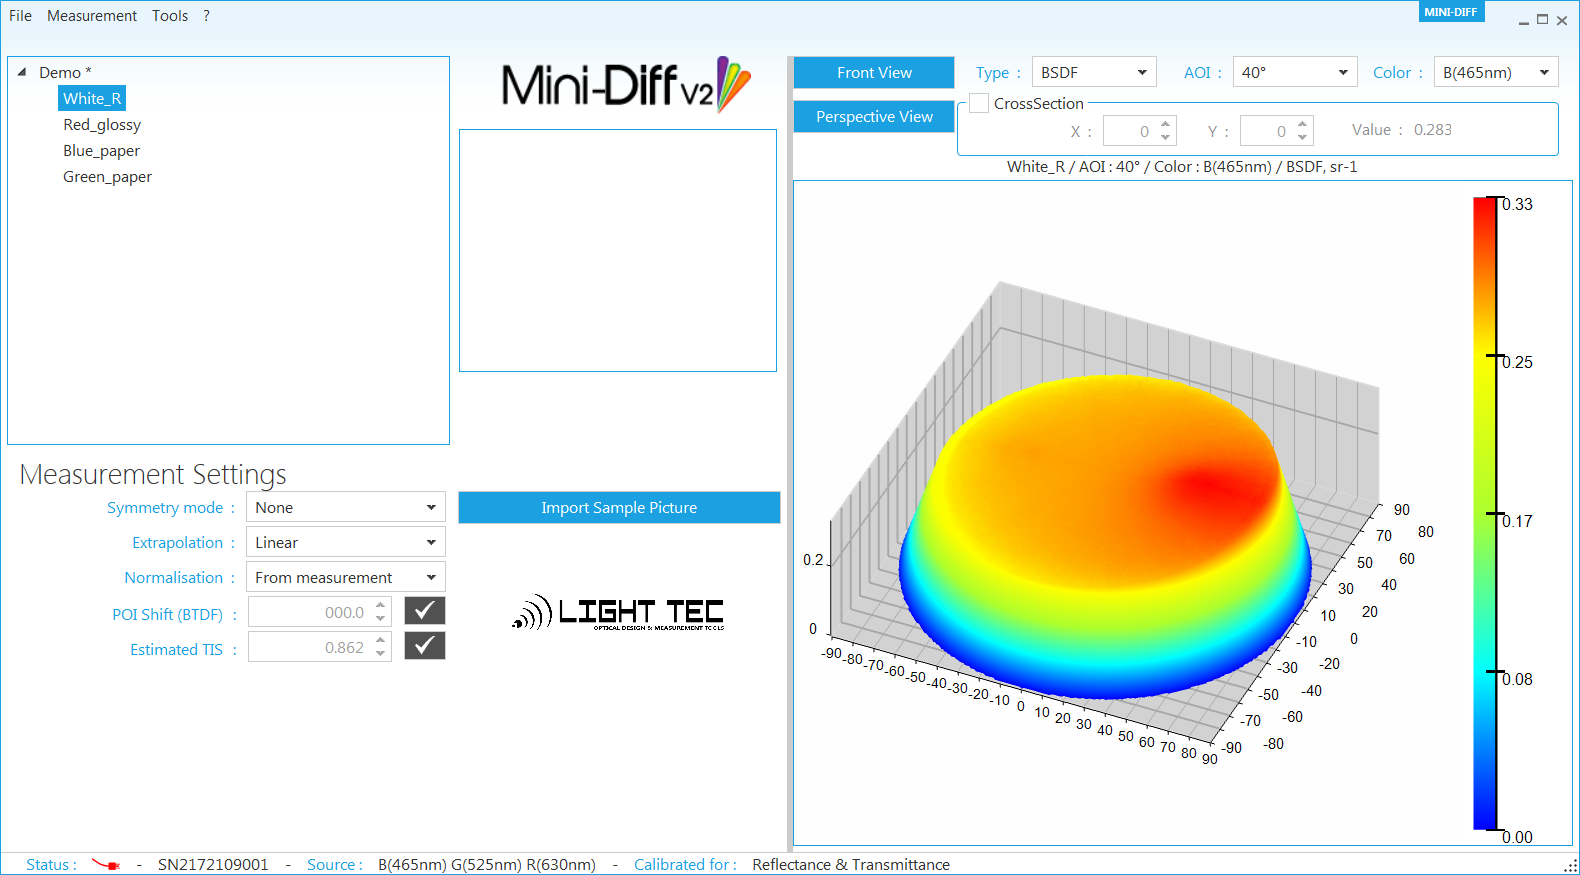Confirm POI Shift with the checkmark button
This screenshot has width=1580, height=875.
click(424, 610)
